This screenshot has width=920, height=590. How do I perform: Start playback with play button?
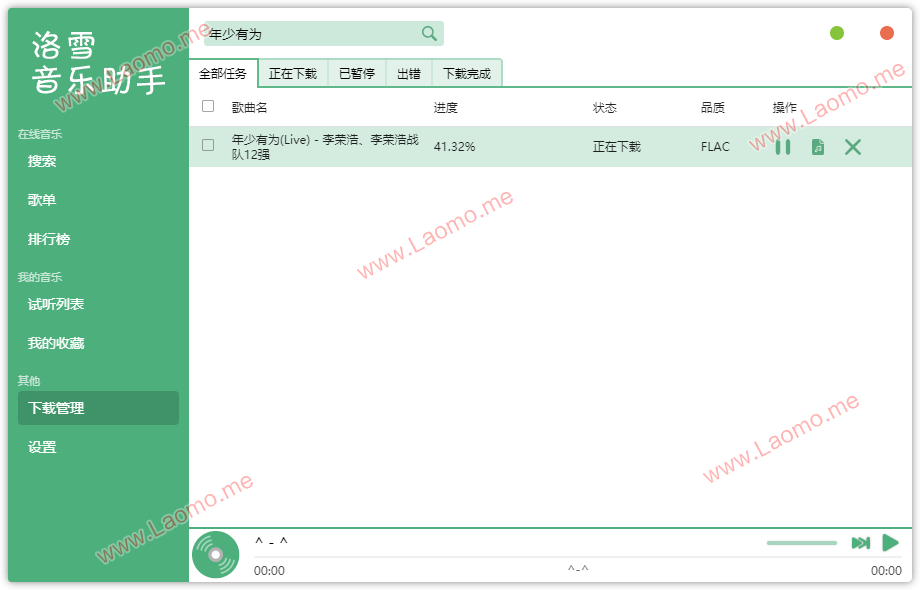[891, 543]
